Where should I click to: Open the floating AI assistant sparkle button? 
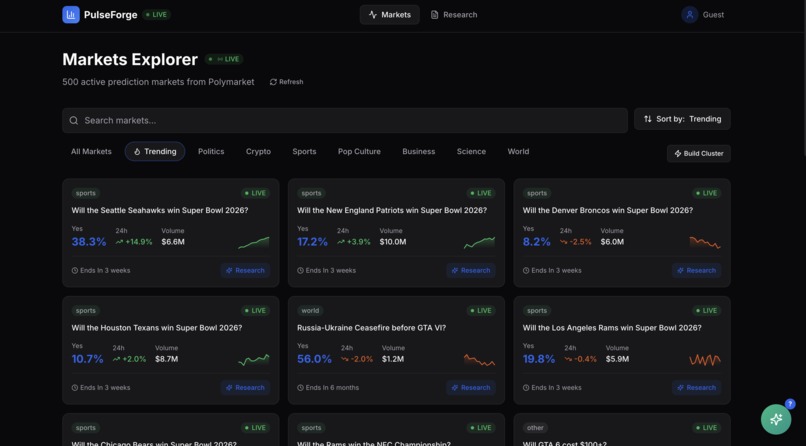776,419
